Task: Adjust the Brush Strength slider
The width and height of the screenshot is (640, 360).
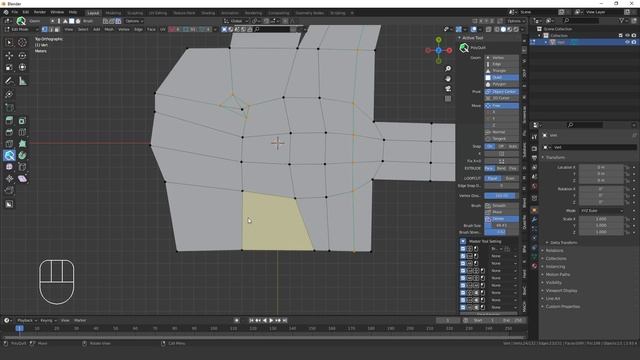Action: [x=502, y=232]
